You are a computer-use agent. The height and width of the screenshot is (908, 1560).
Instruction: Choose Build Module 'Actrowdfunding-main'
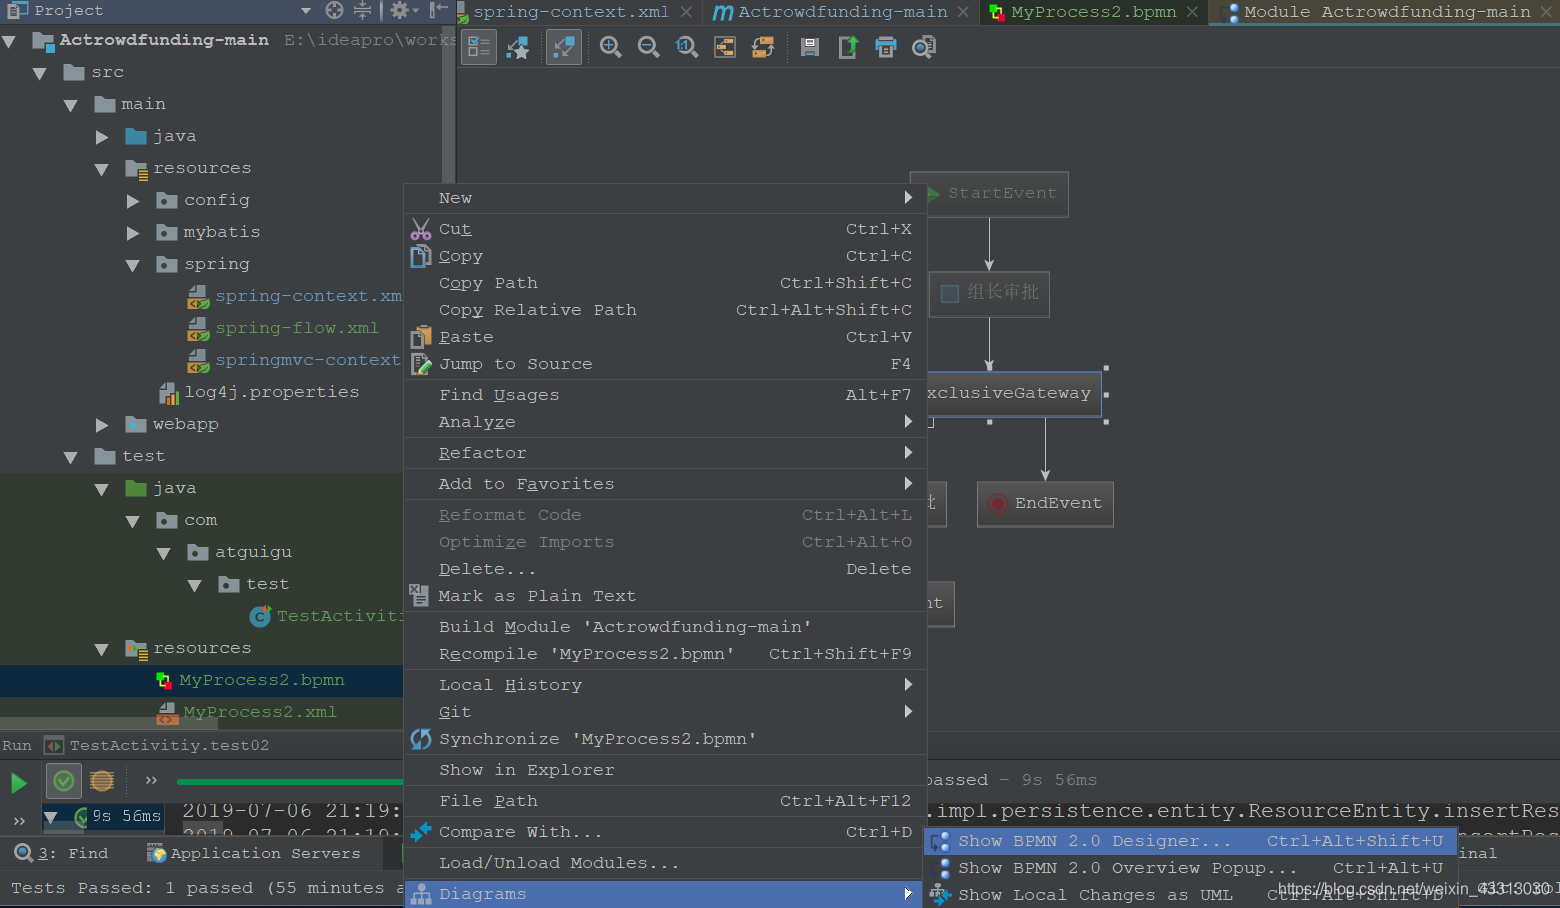coord(666,627)
